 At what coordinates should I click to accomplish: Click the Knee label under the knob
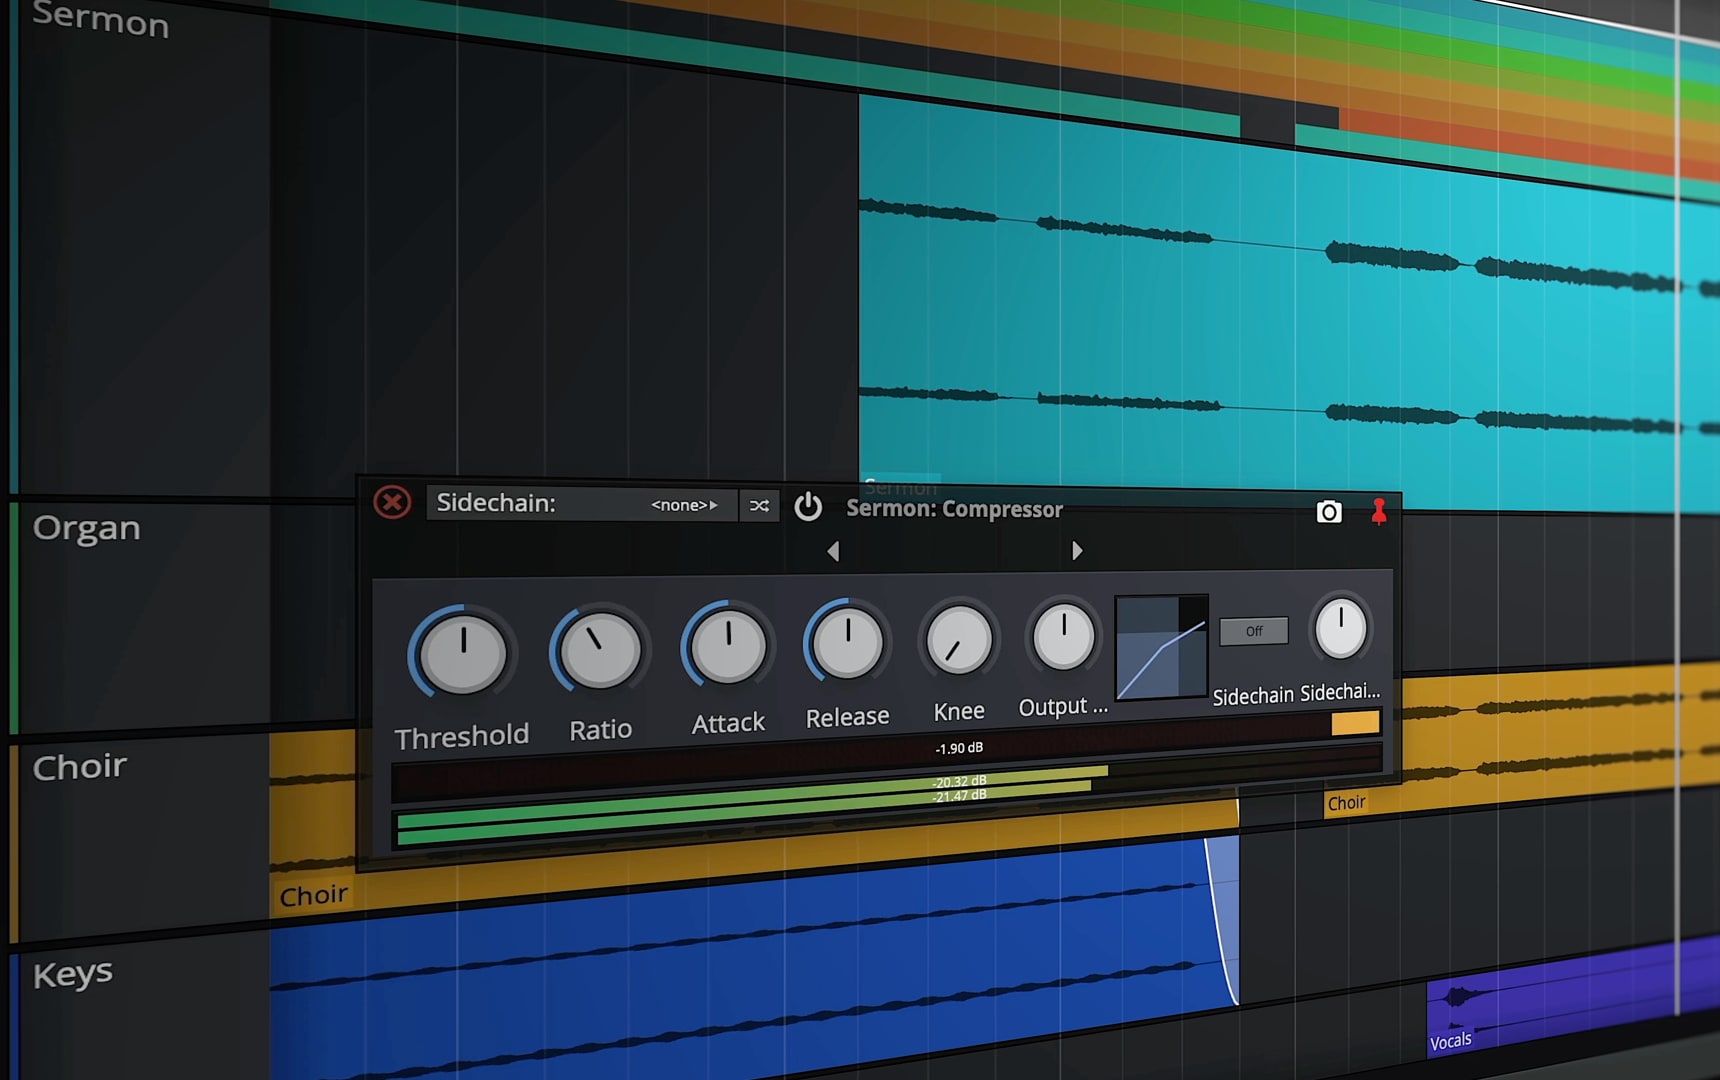click(959, 711)
